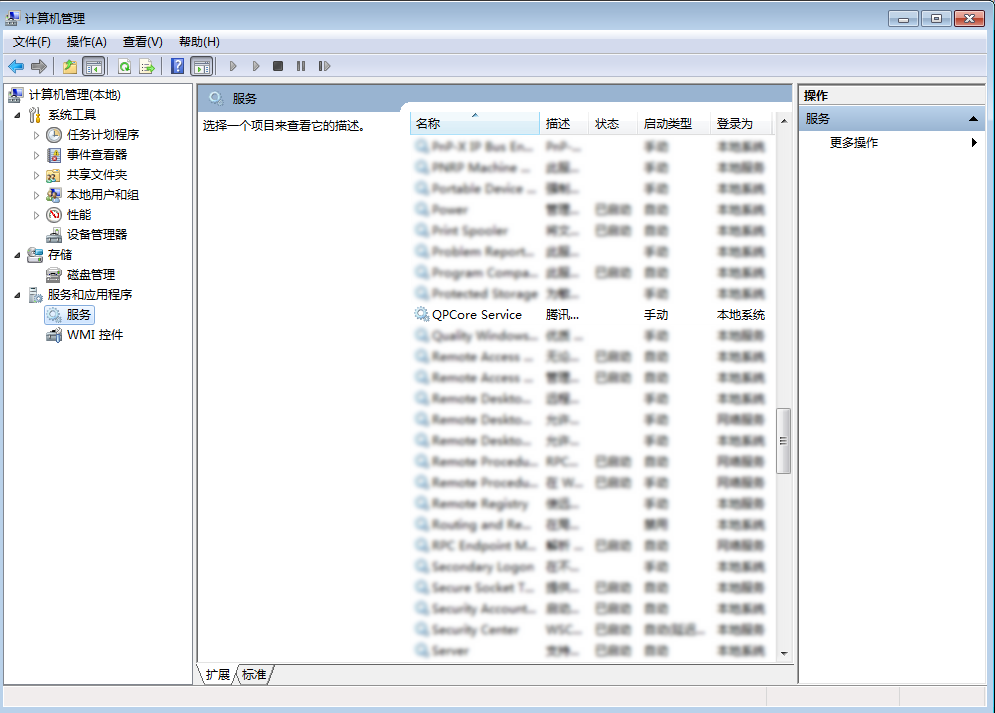
Task: Click the Pause service icon
Action: pyautogui.click(x=301, y=66)
